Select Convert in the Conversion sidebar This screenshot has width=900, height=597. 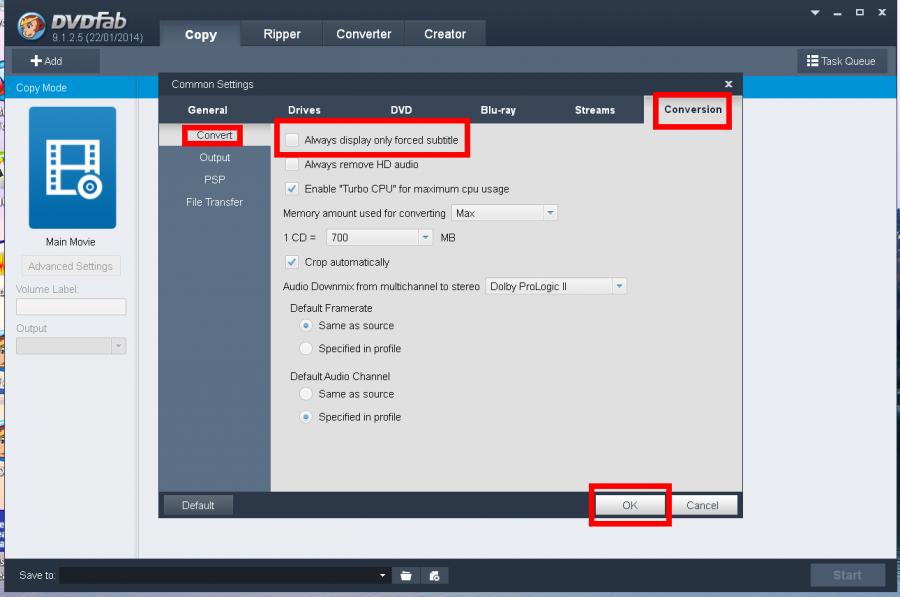[214, 135]
